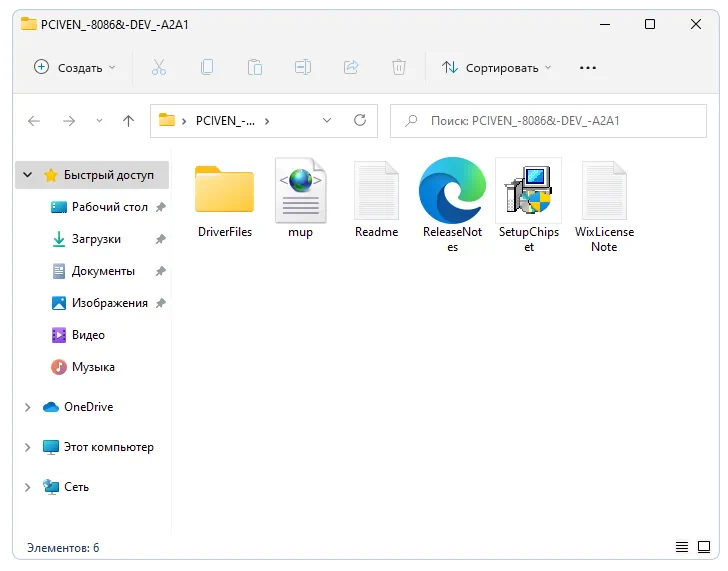The image size is (728, 571).
Task: Click the breadcrumb arrow after PCIVEN_-...
Action: (267, 121)
